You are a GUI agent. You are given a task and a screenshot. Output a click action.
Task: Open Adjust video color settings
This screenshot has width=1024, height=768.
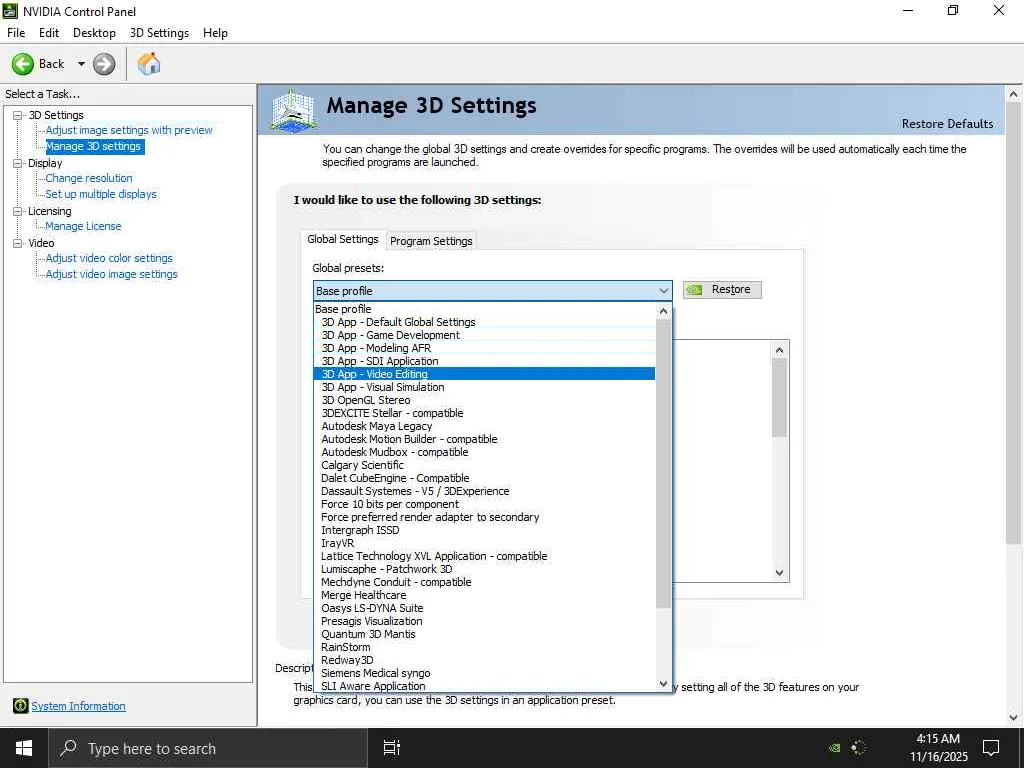tap(108, 258)
